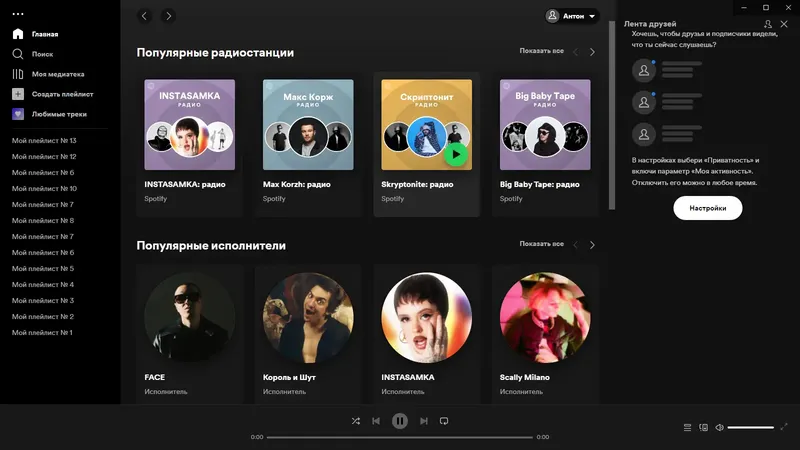
Task: Open Мой плейлист № 1
Action: (42, 333)
